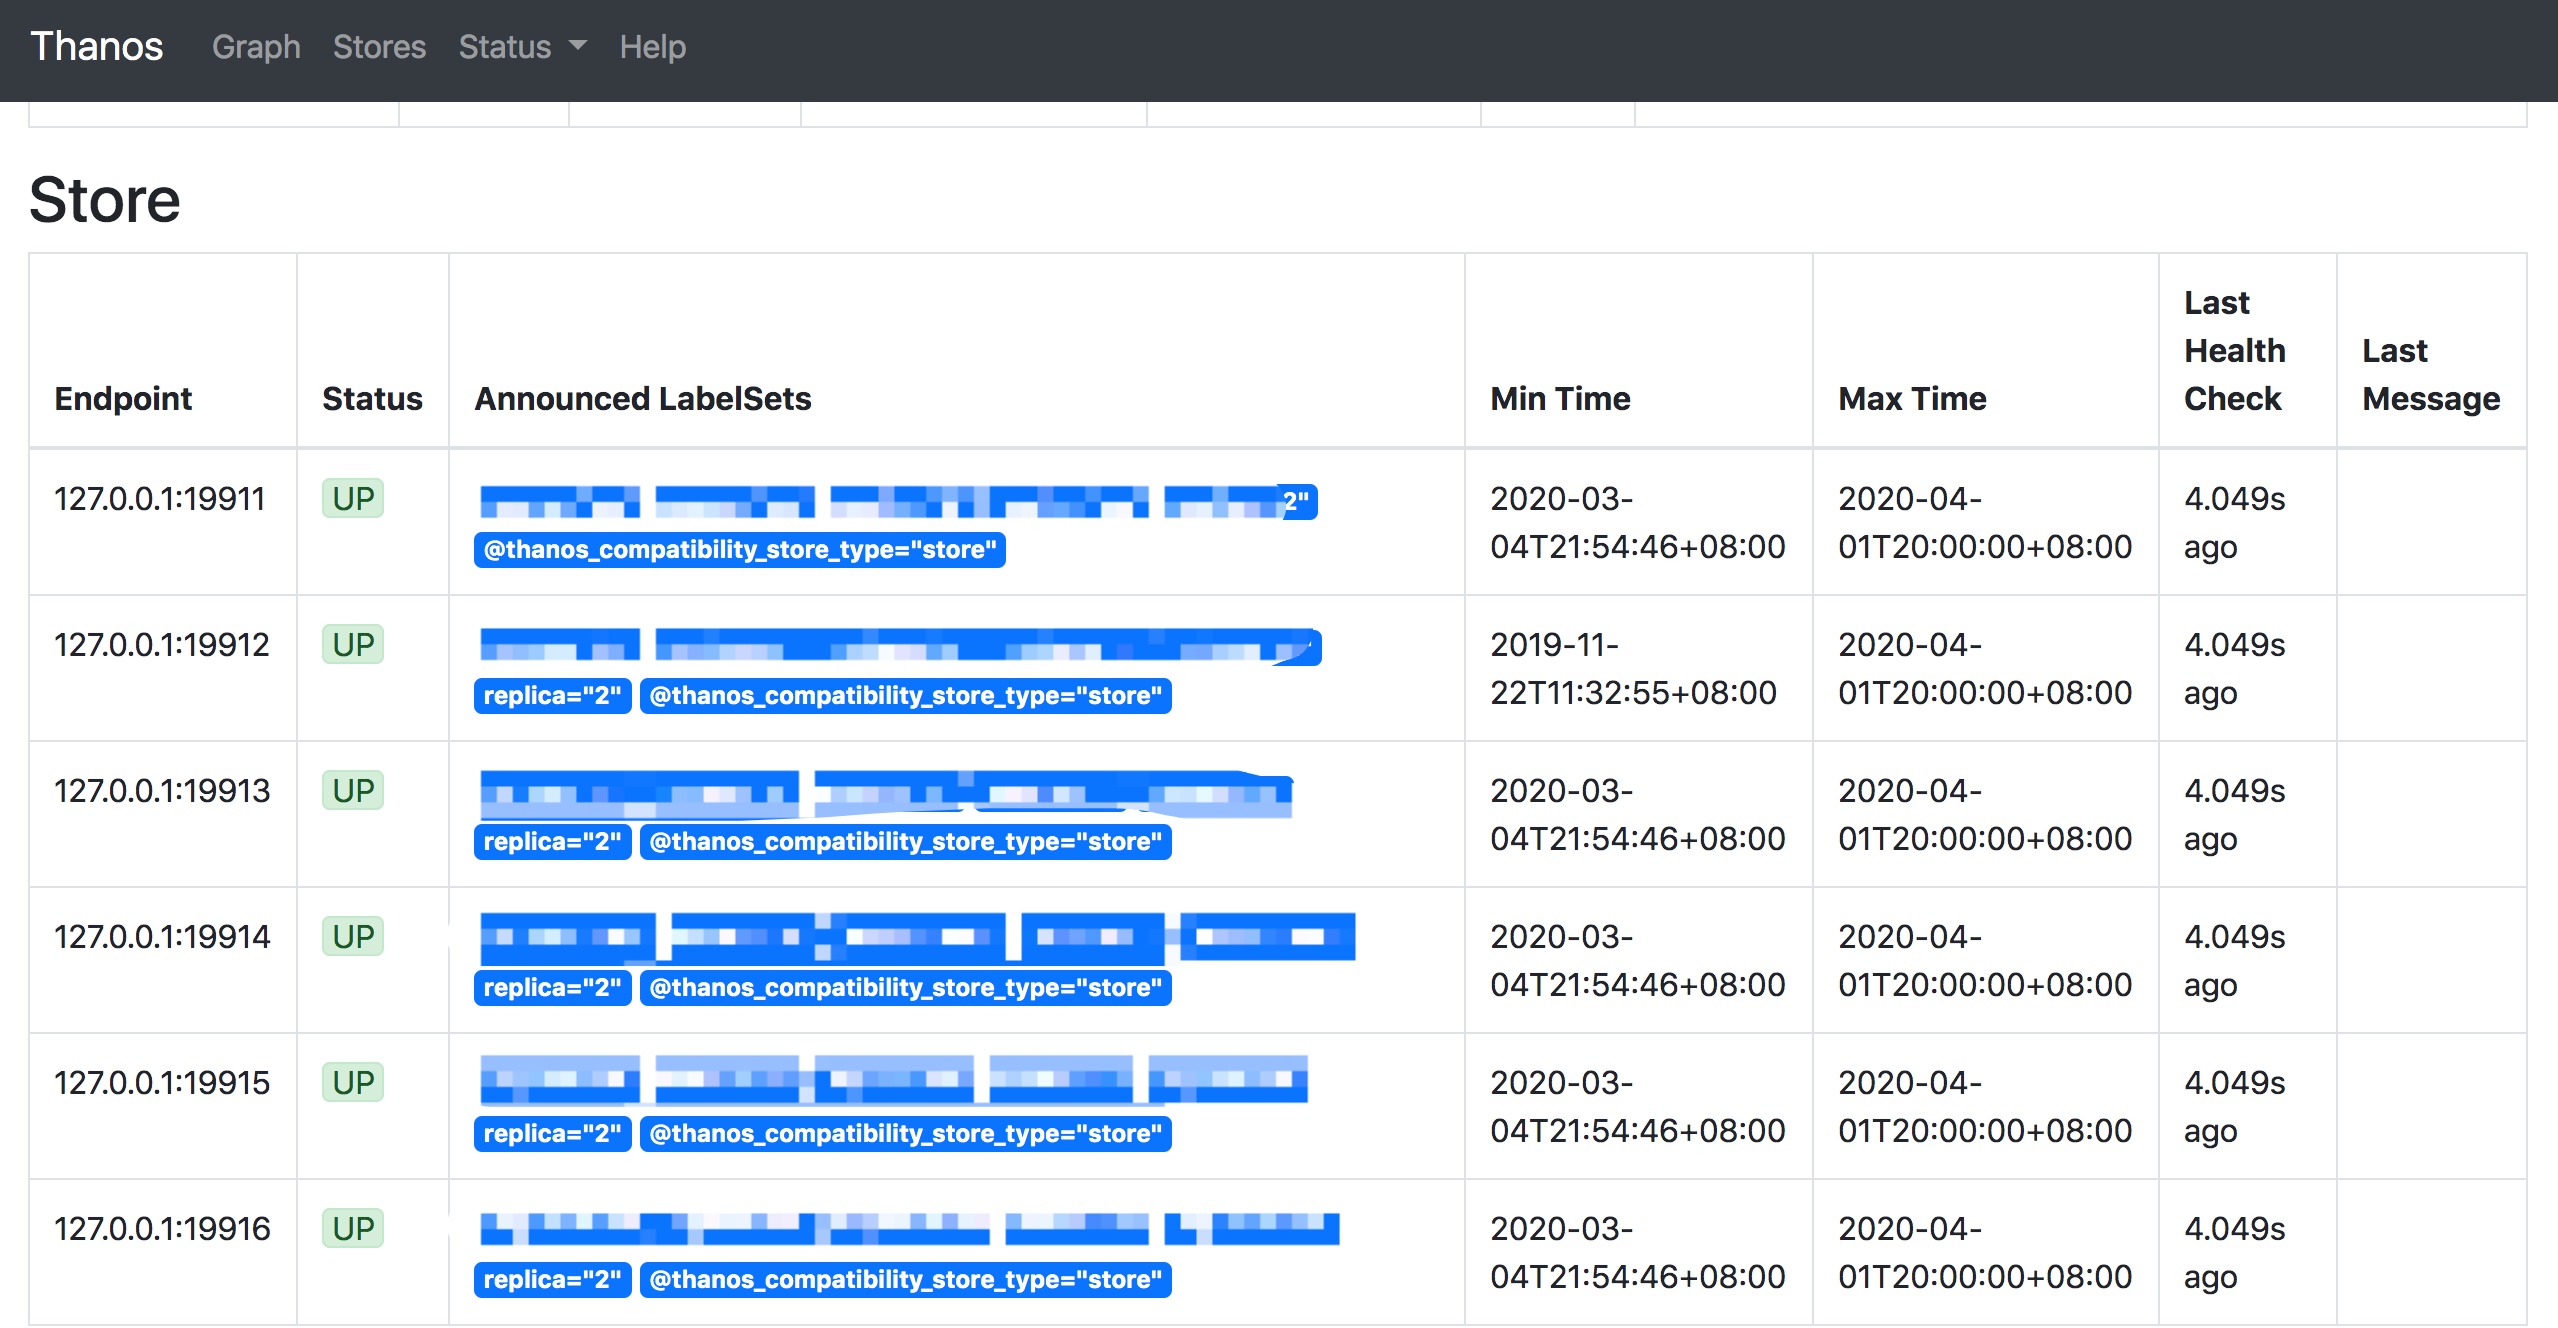
Task: Expand the Status dropdown menu
Action: [x=522, y=47]
